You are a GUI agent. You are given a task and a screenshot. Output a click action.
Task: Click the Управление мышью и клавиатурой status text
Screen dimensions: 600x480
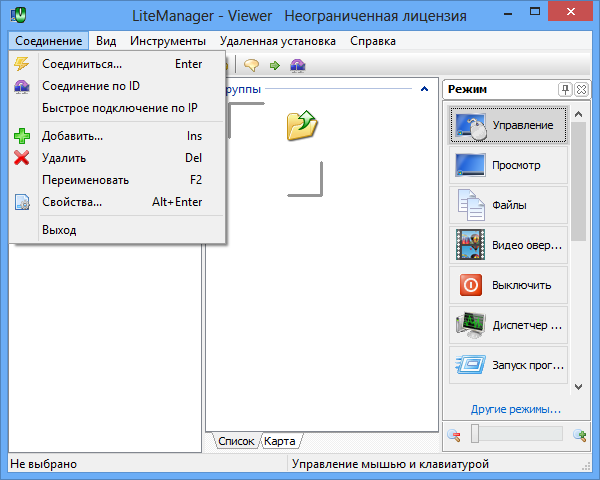390,464
